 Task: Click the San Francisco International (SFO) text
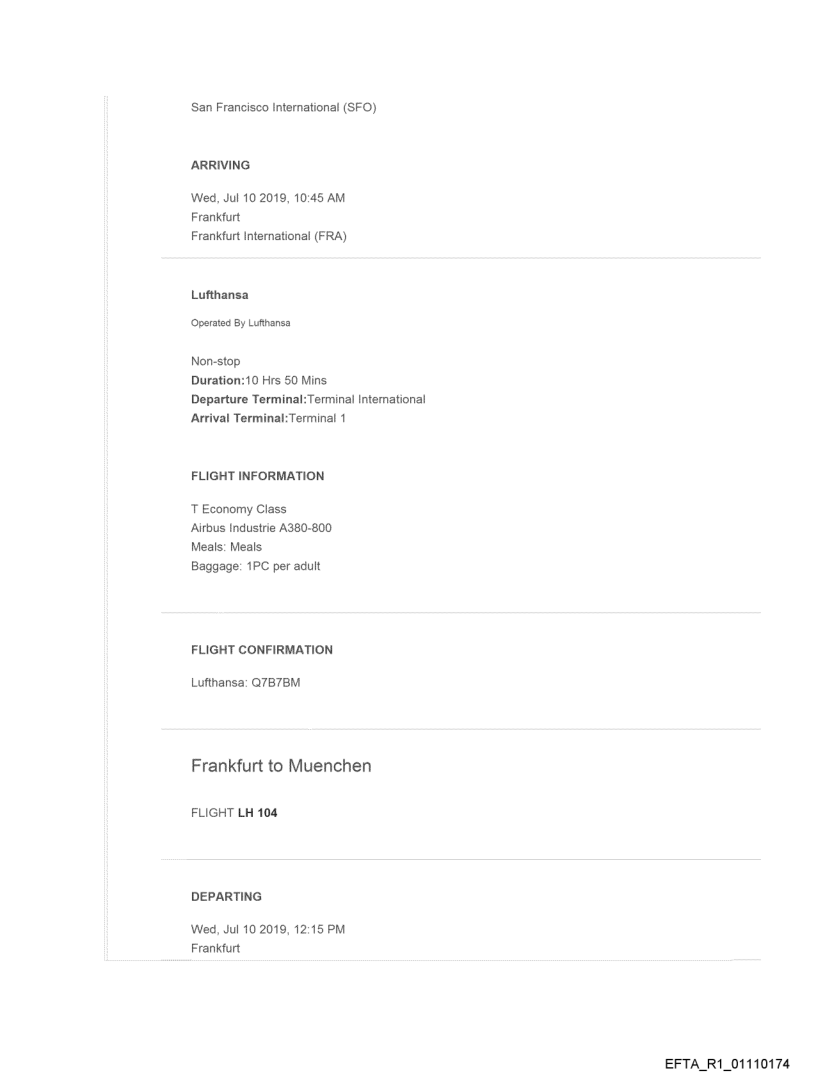(x=284, y=108)
